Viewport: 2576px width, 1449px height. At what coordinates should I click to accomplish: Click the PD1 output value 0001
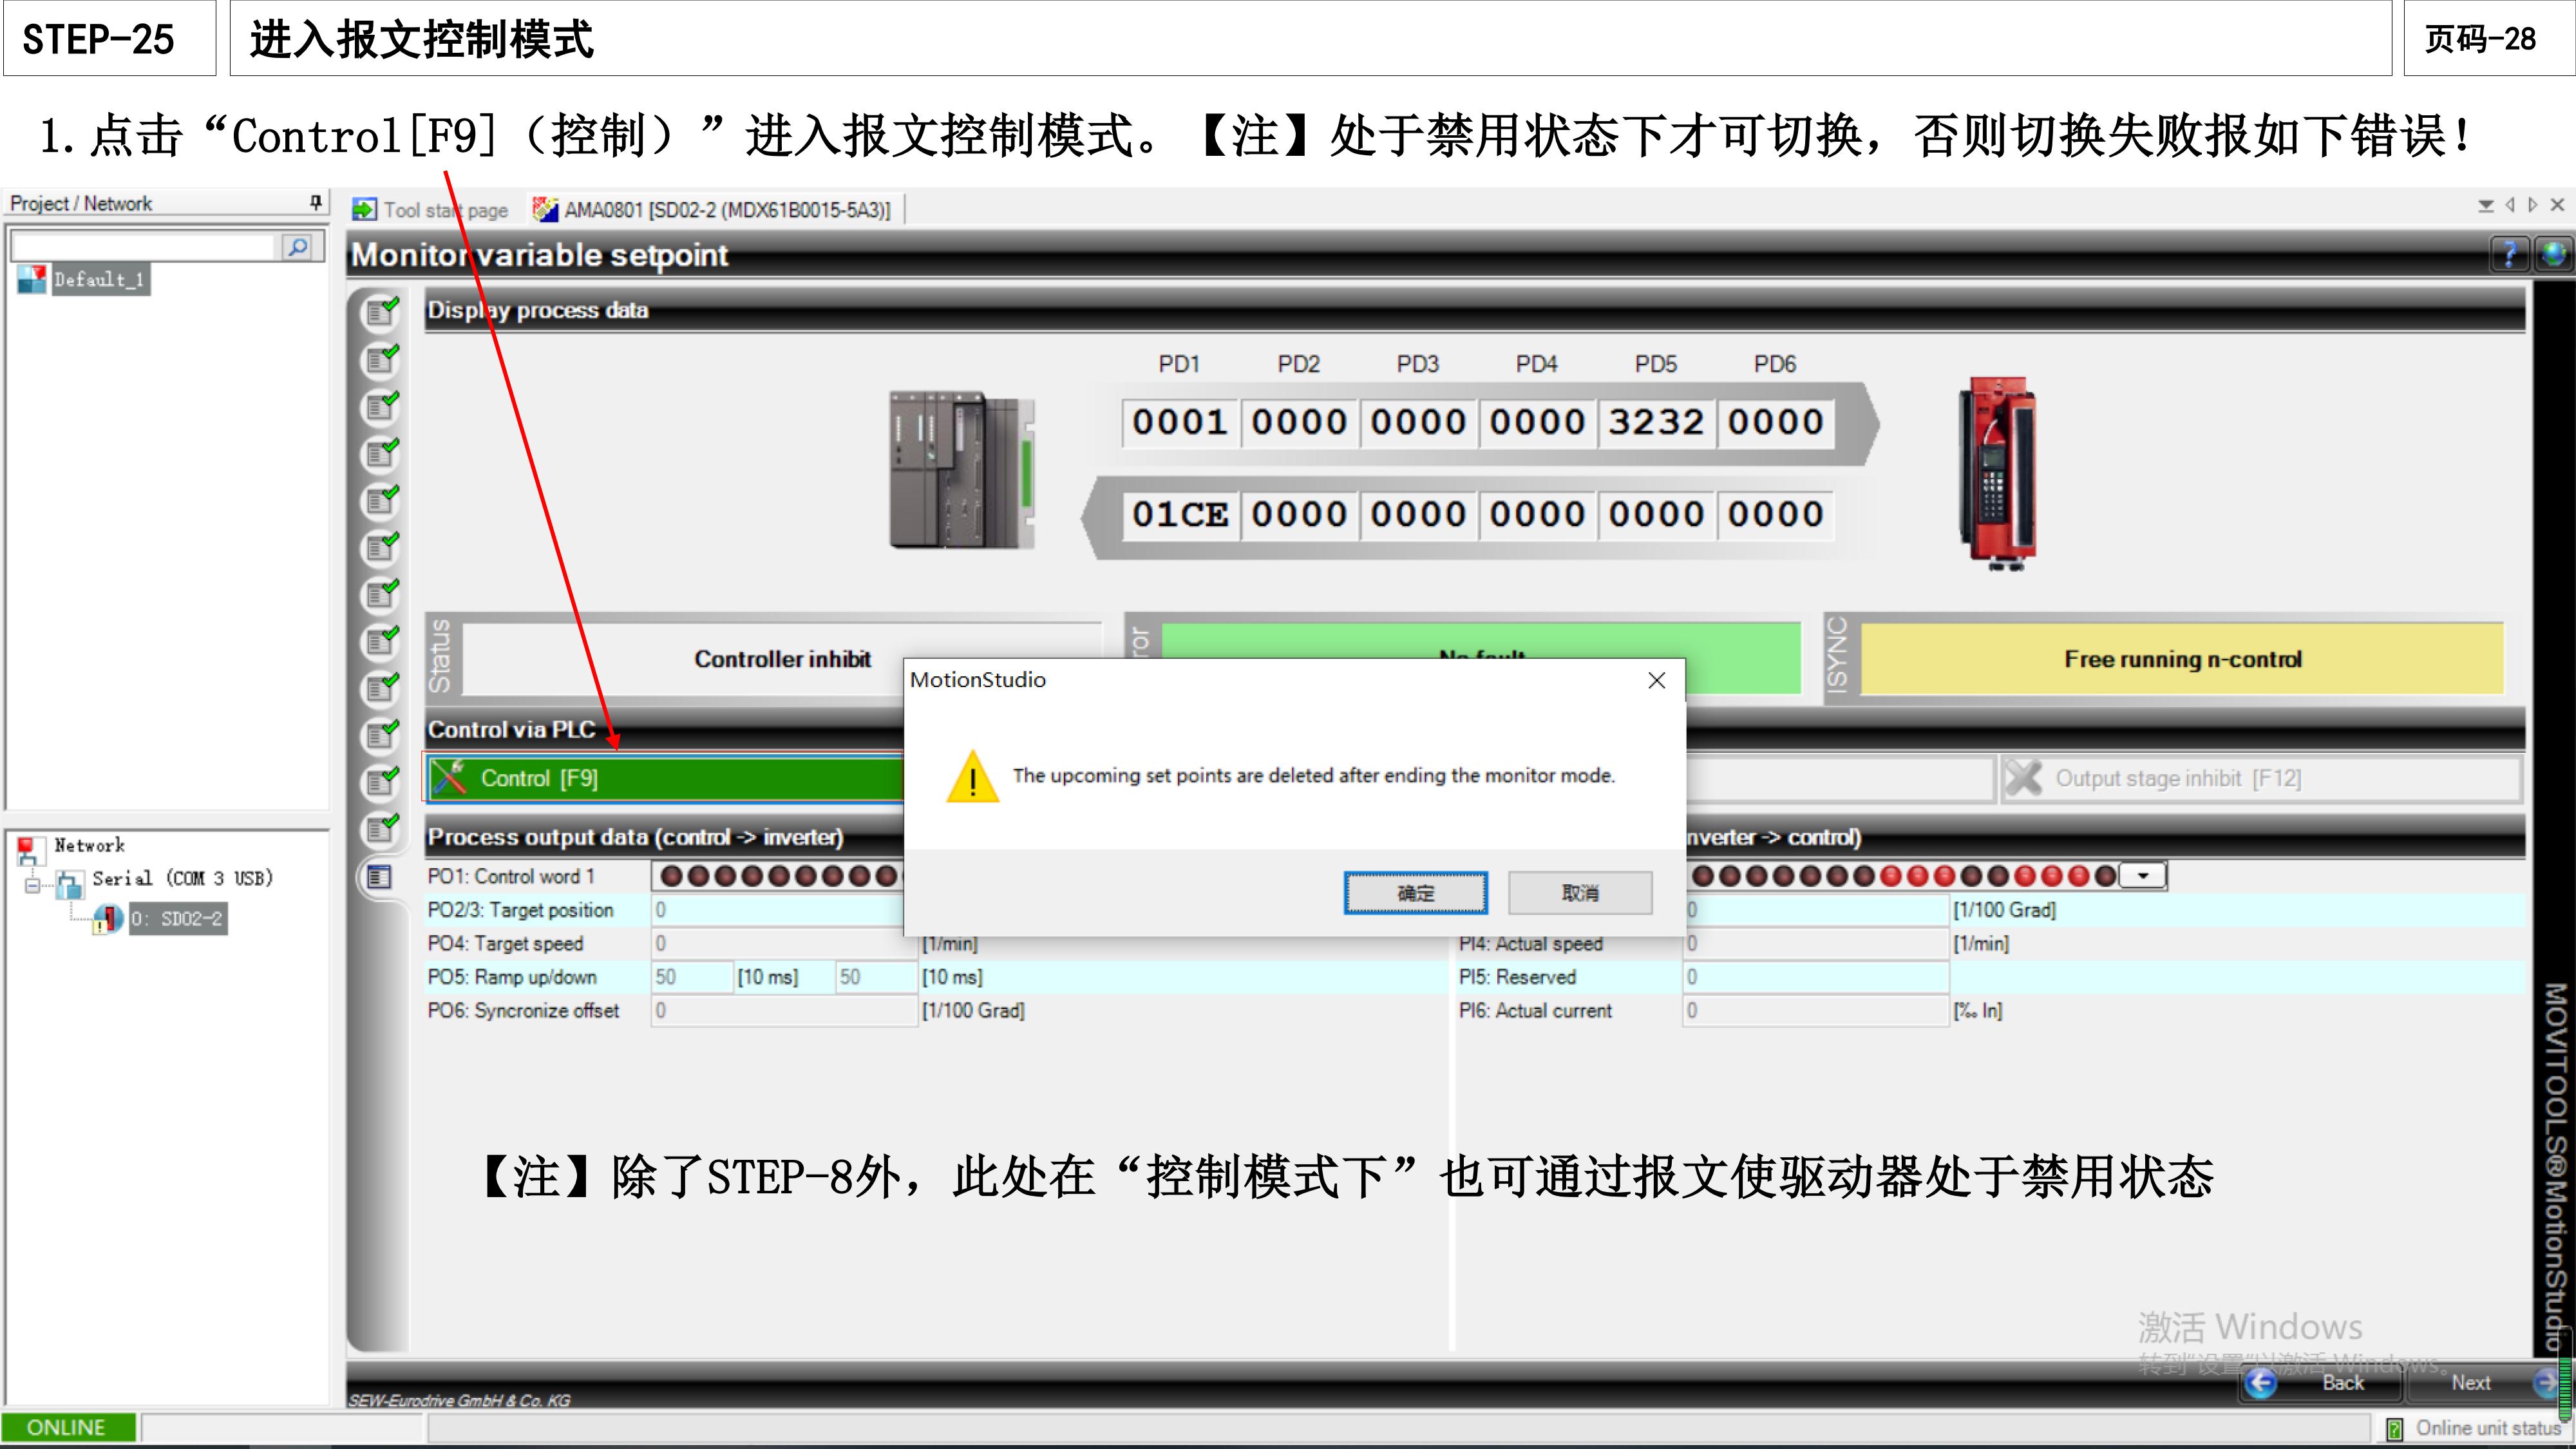click(x=1180, y=423)
